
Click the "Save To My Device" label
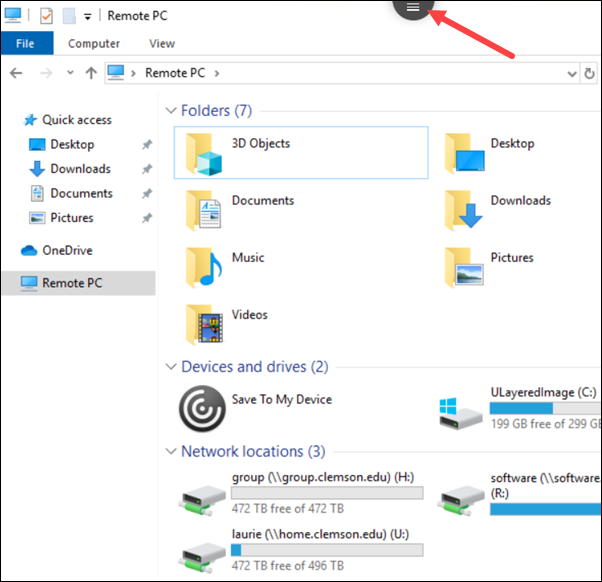(x=282, y=400)
